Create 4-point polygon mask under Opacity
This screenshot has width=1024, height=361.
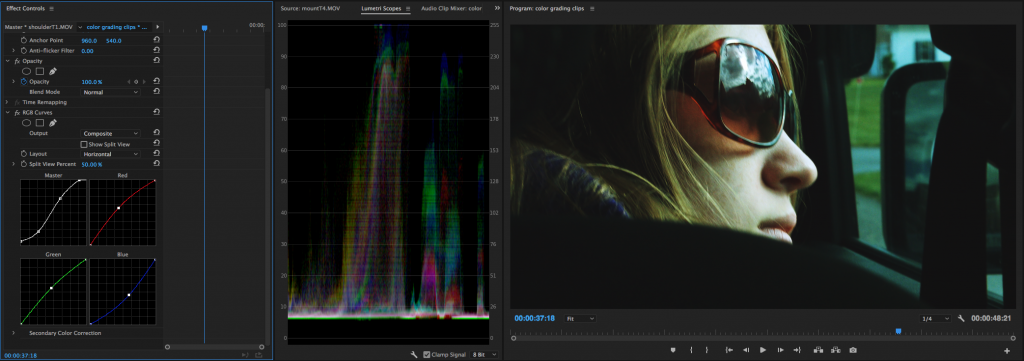click(x=40, y=71)
